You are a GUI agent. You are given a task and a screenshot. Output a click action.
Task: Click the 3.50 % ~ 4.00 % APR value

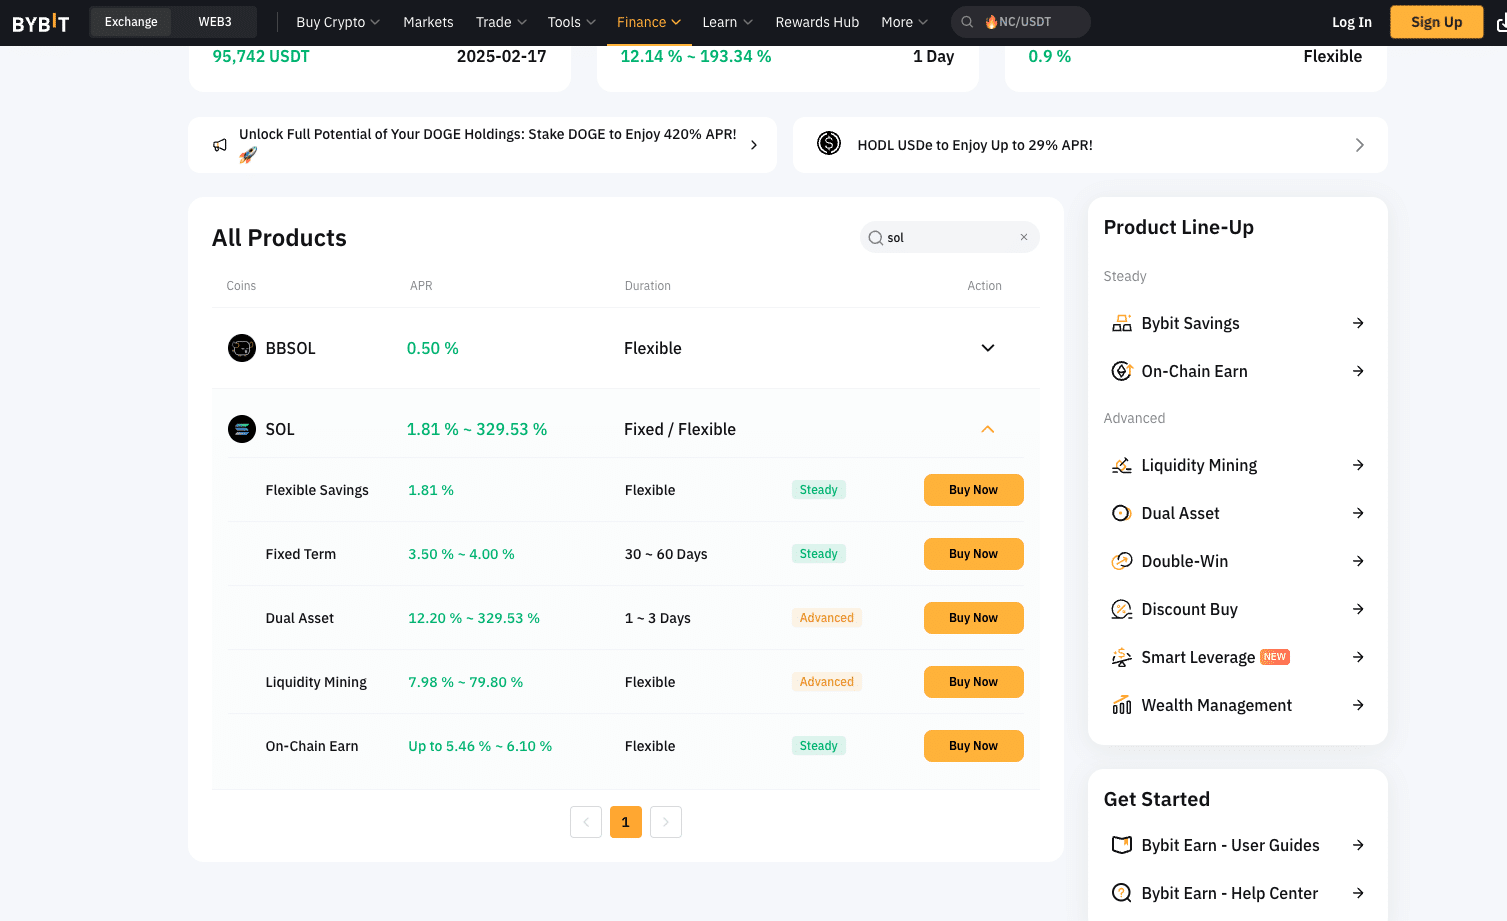click(461, 554)
